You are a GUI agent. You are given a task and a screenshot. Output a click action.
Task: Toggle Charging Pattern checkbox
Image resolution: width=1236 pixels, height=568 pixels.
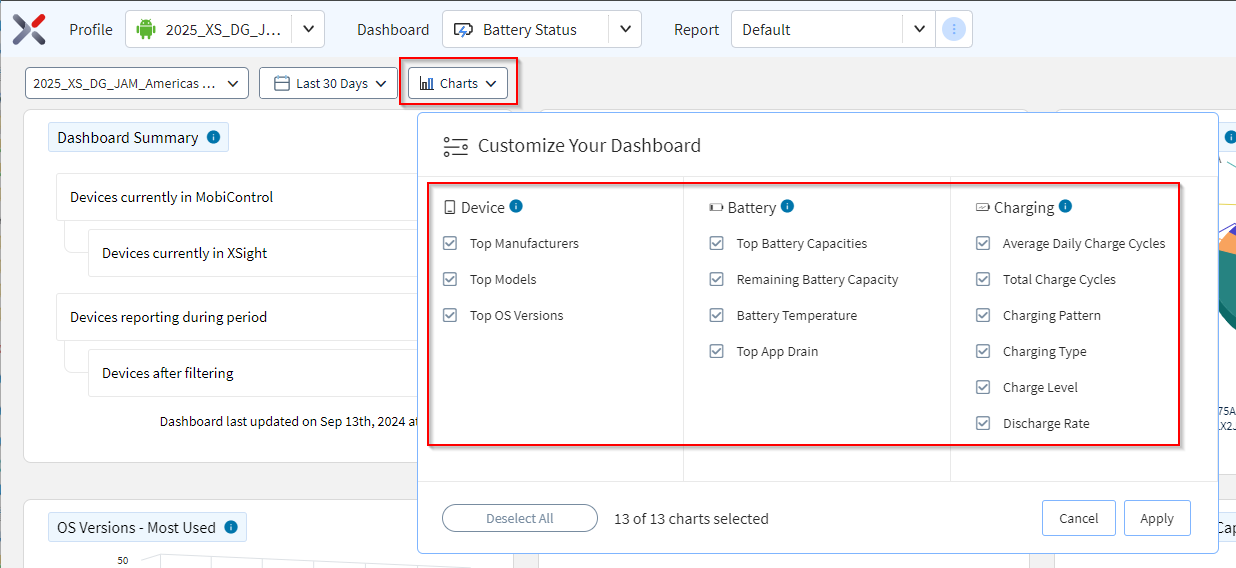[983, 315]
